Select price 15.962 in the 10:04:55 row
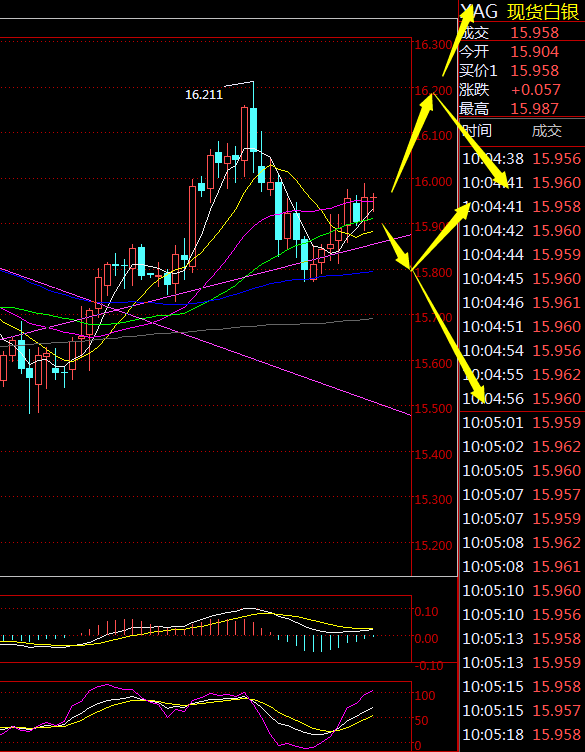 pos(557,375)
